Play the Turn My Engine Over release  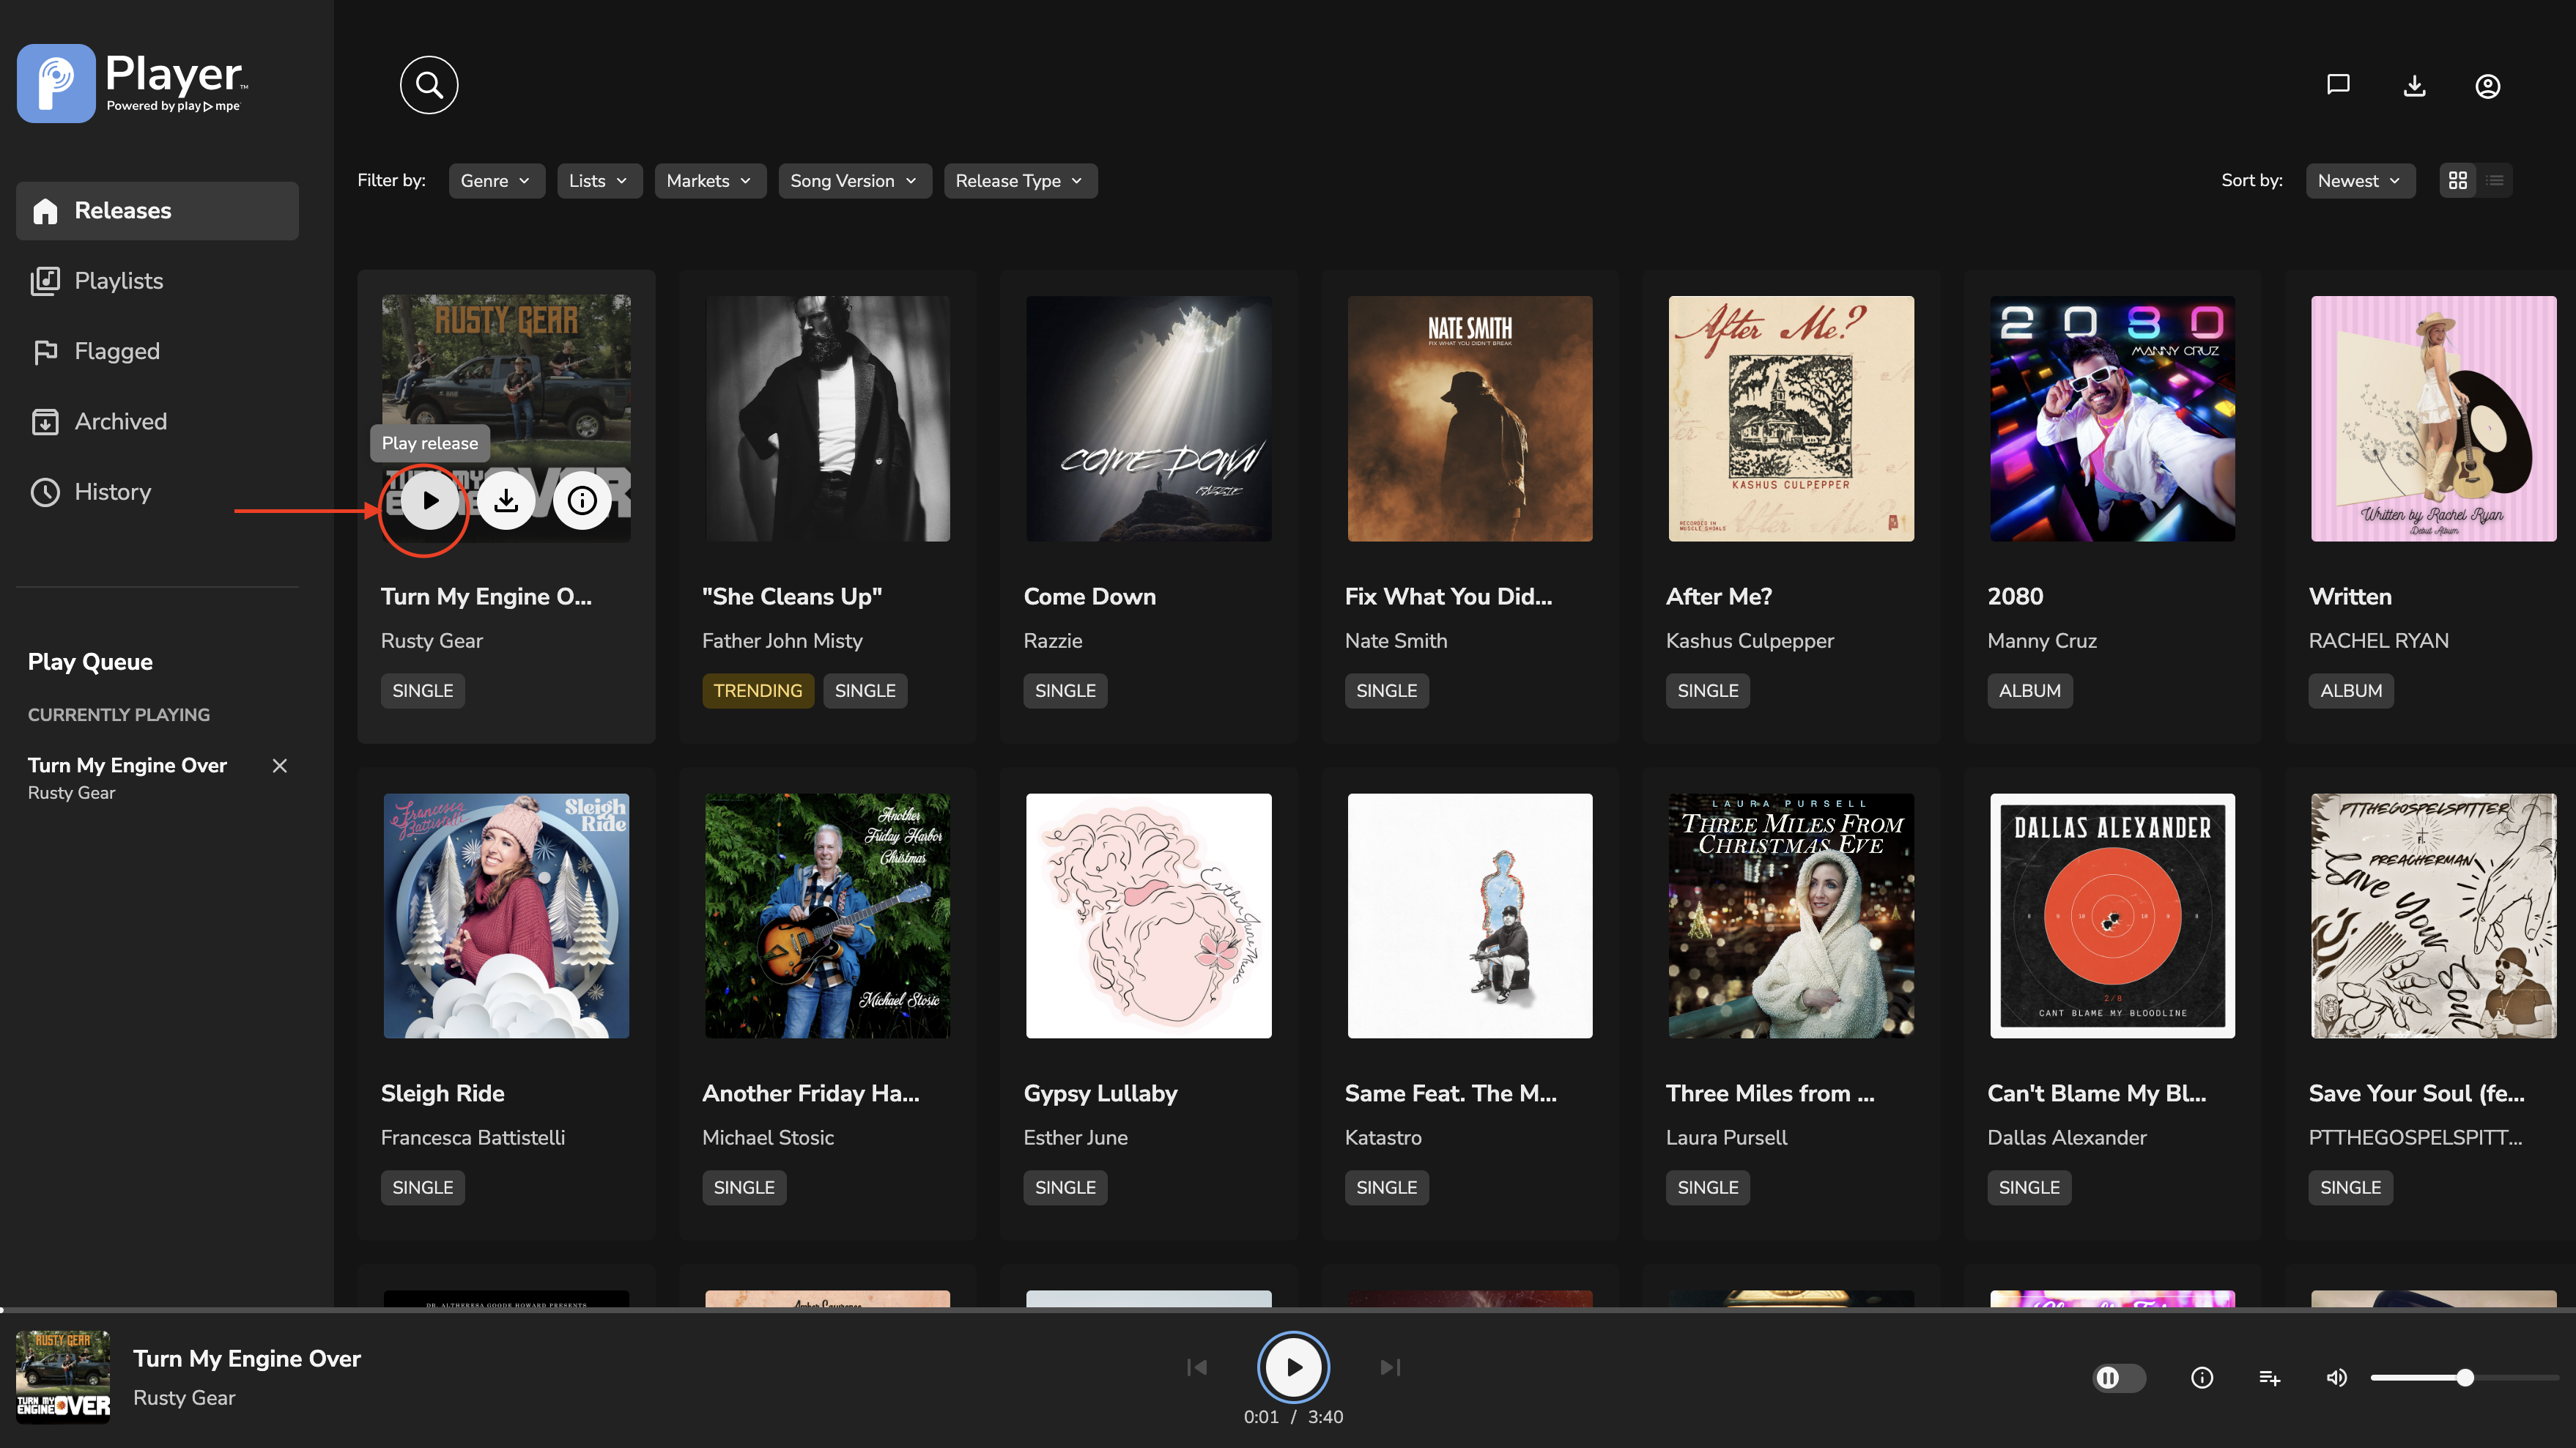(x=430, y=501)
